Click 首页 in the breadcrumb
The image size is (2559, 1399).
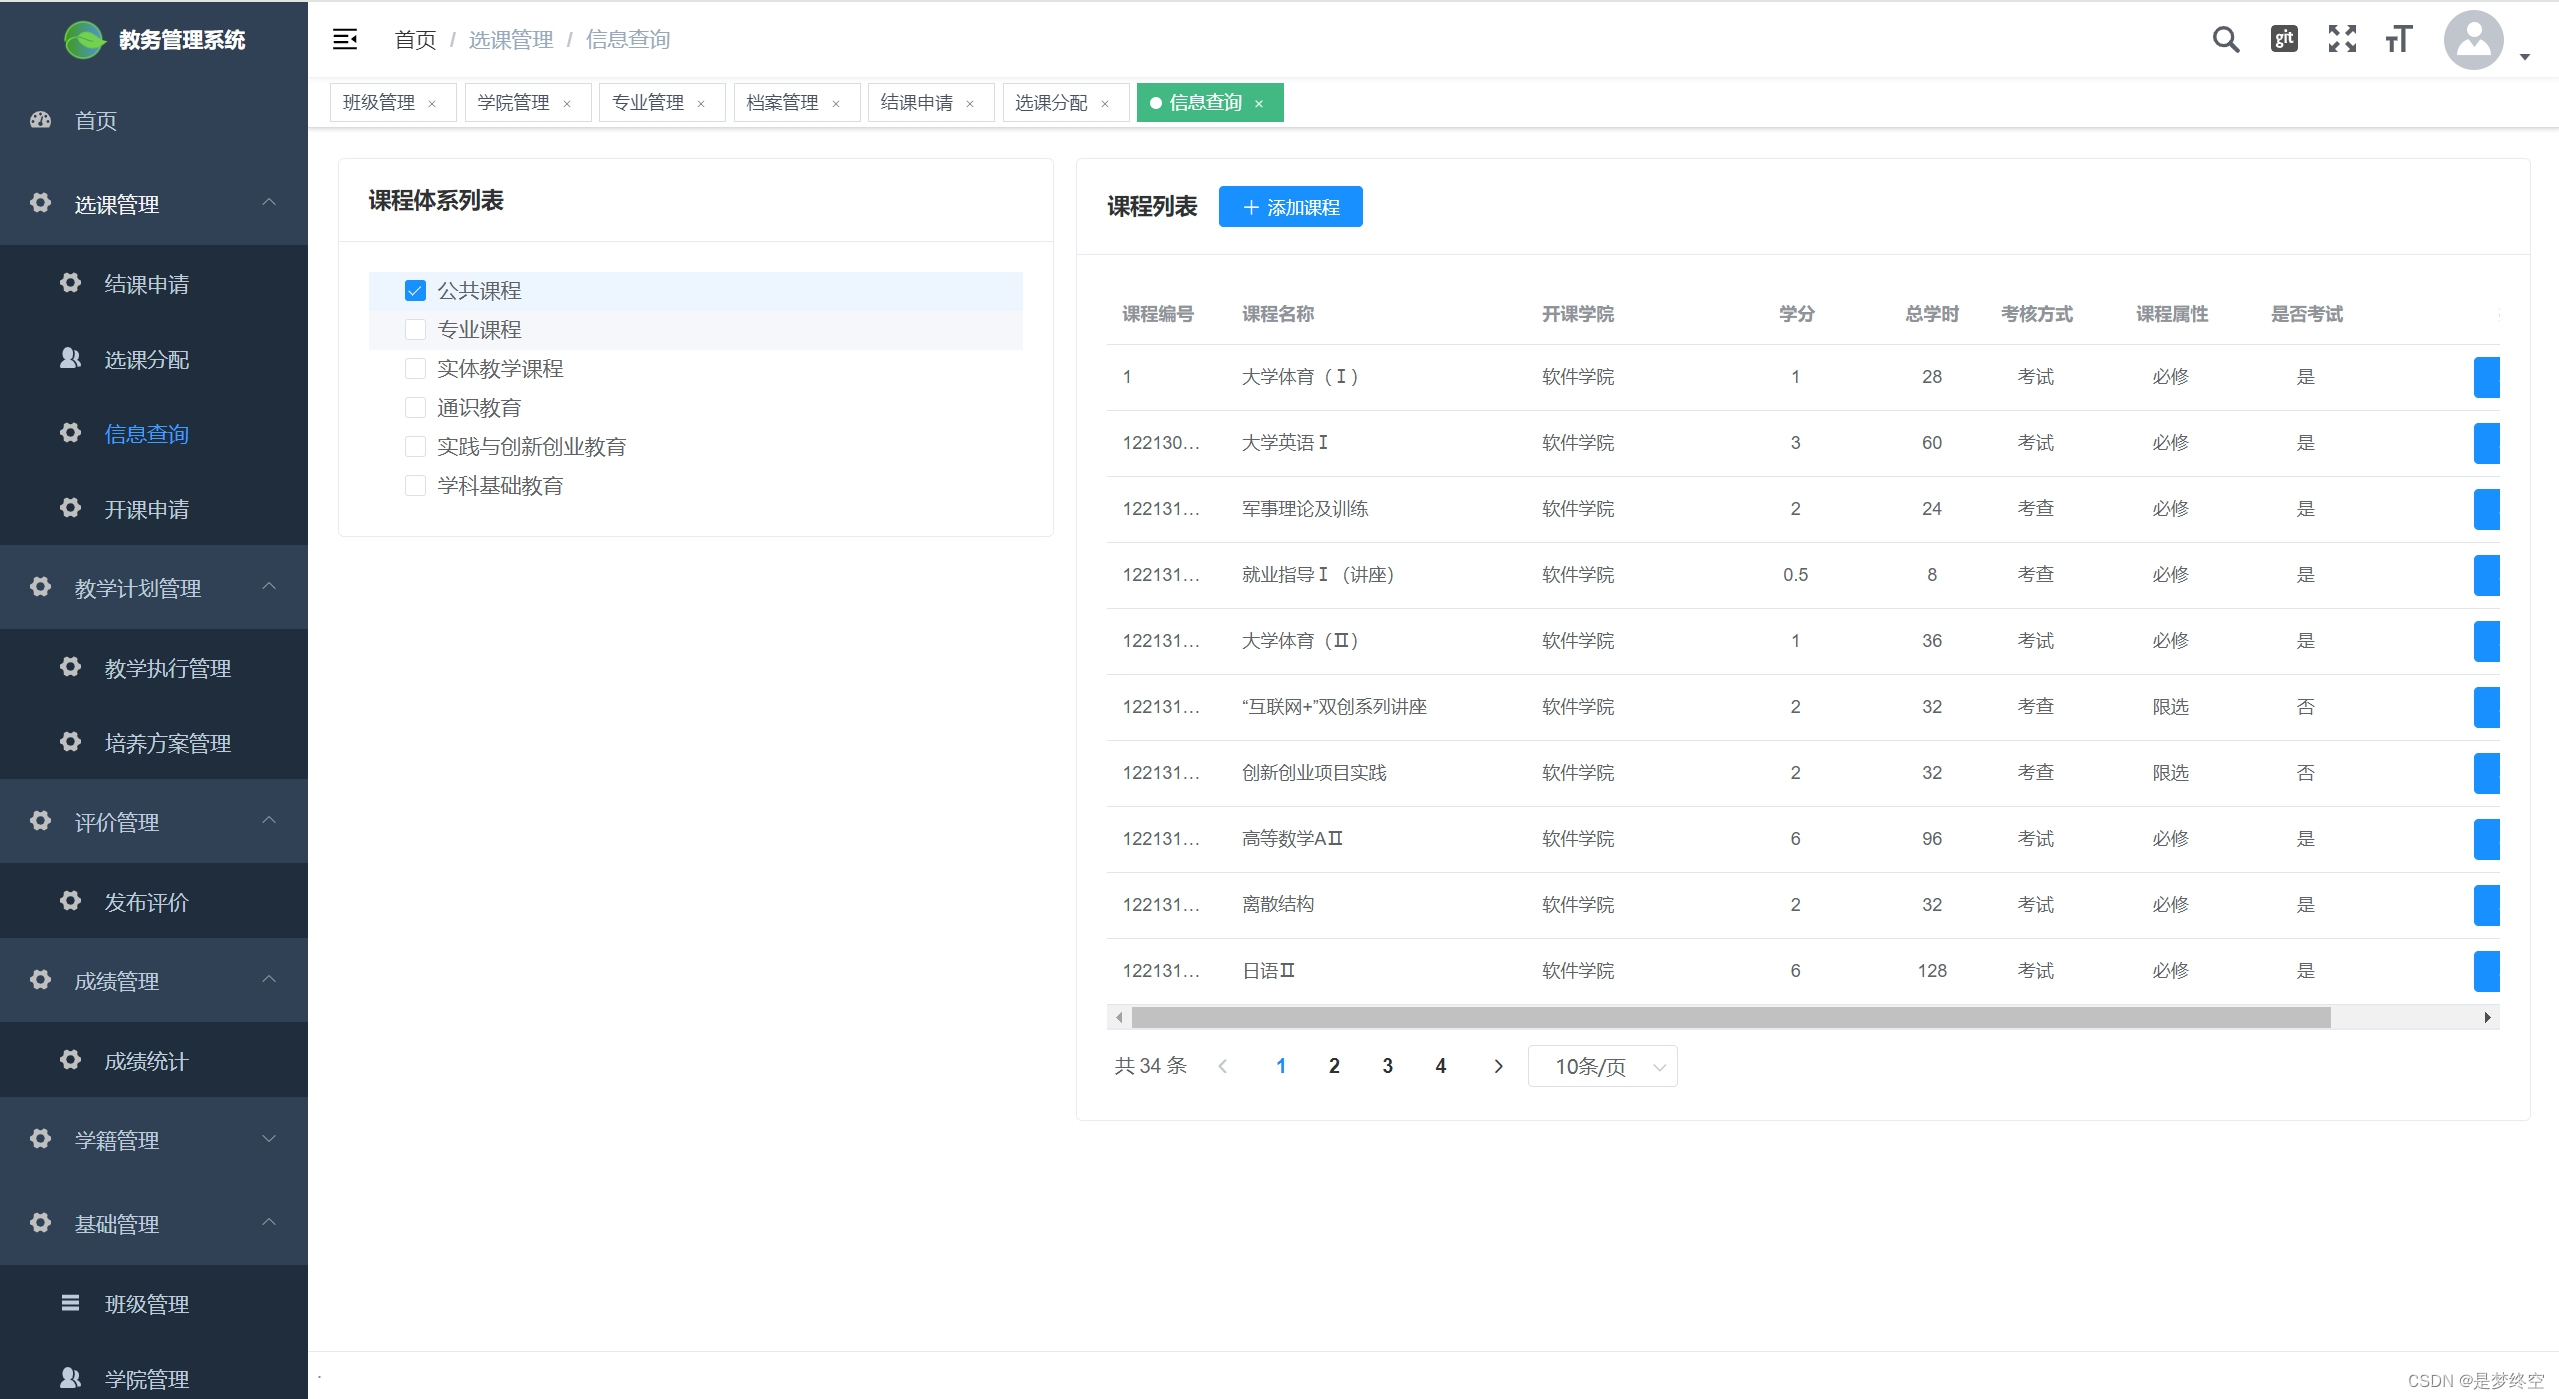[x=415, y=40]
